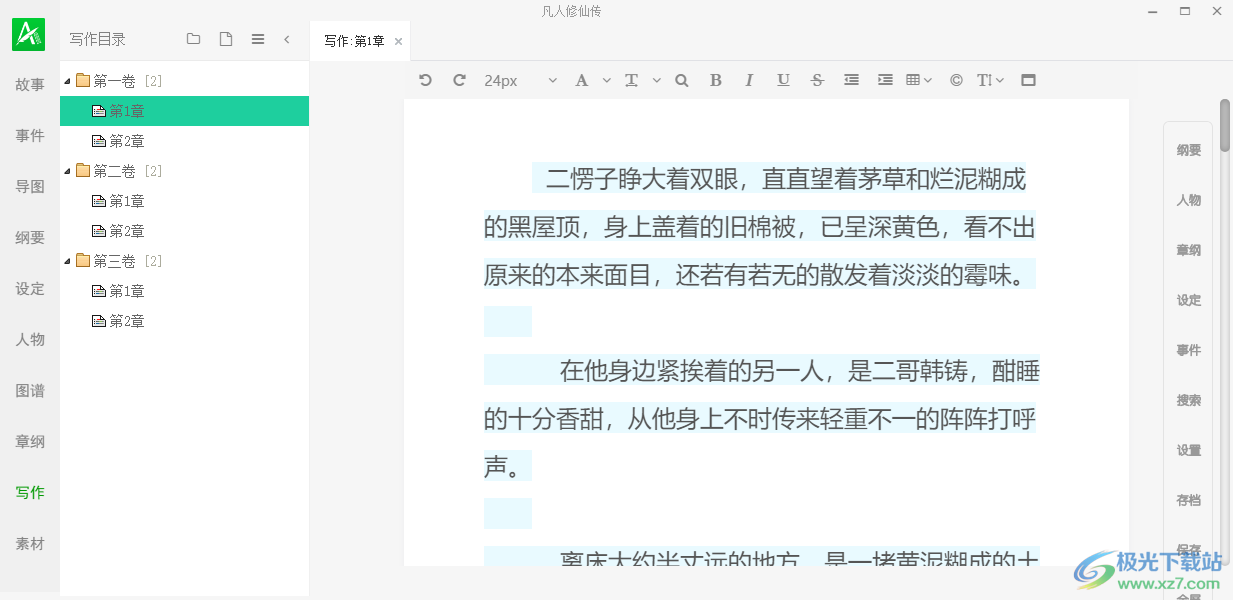Expand the font color dropdown arrow
Viewport: 1233px width, 600px height.
(606, 80)
